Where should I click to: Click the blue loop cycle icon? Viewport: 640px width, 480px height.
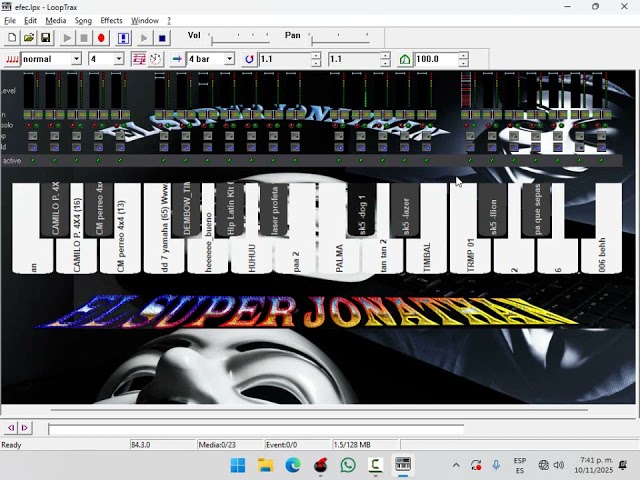click(x=249, y=59)
